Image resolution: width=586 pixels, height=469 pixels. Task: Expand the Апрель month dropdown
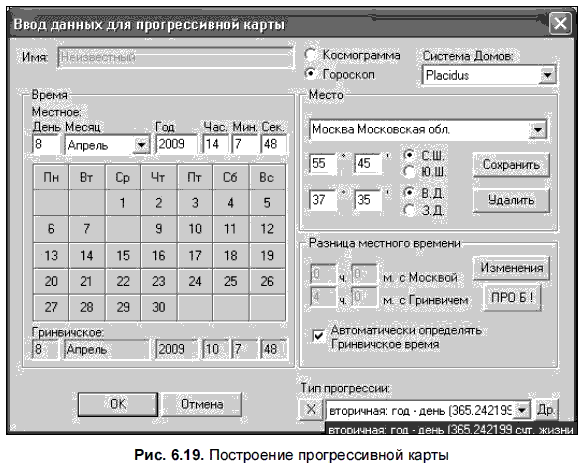click(141, 145)
